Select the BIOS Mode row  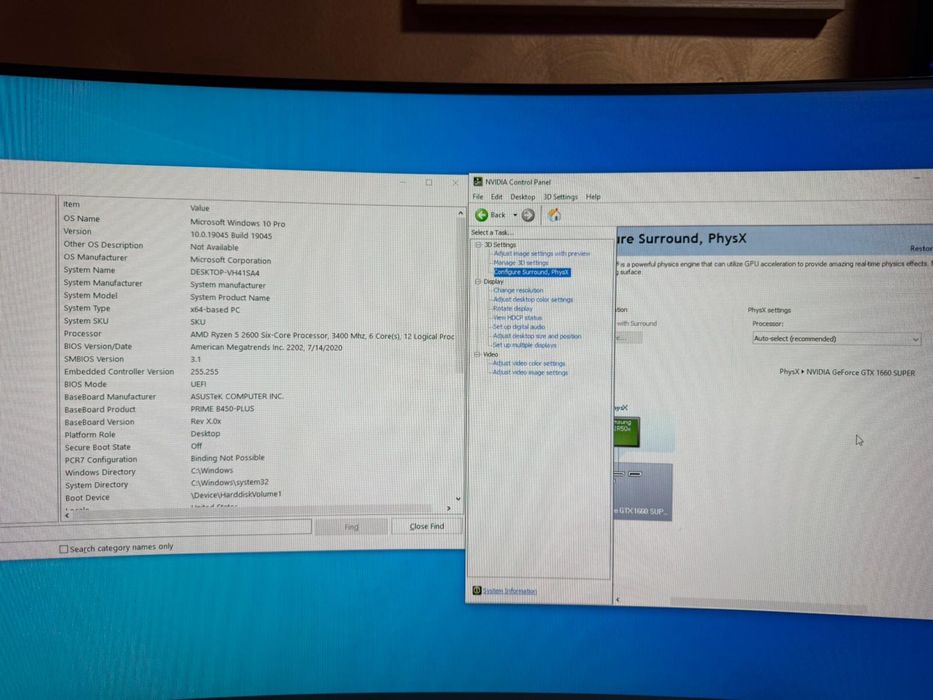point(259,385)
